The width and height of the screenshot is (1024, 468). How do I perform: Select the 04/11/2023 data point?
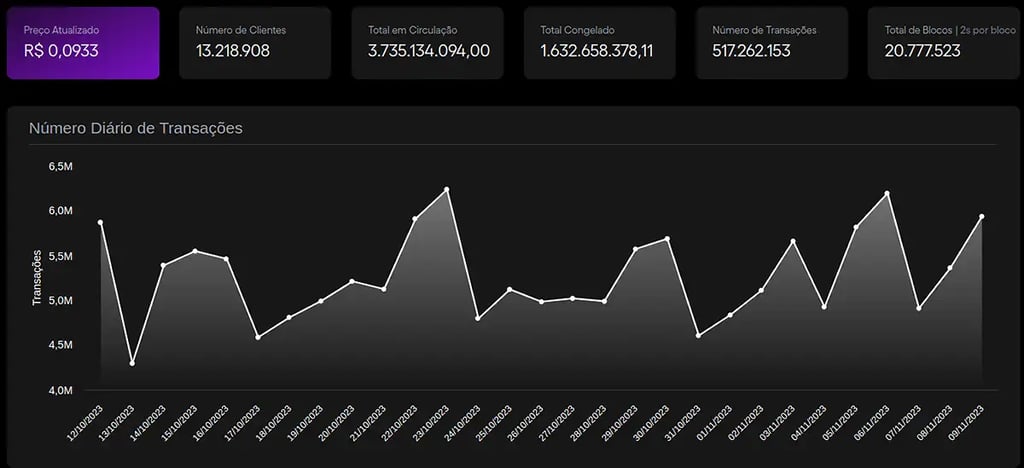pyautogui.click(x=824, y=307)
